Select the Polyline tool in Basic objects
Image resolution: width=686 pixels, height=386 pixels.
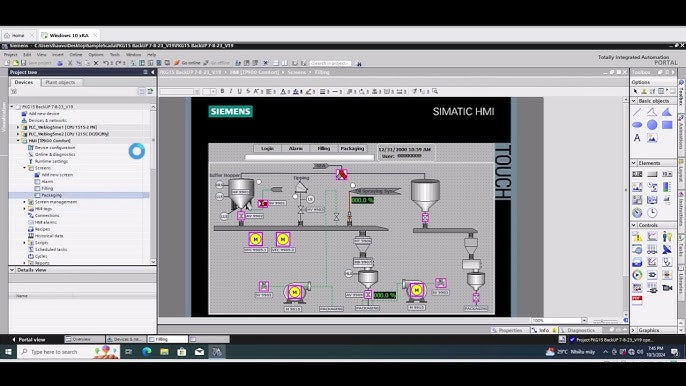[652, 112]
